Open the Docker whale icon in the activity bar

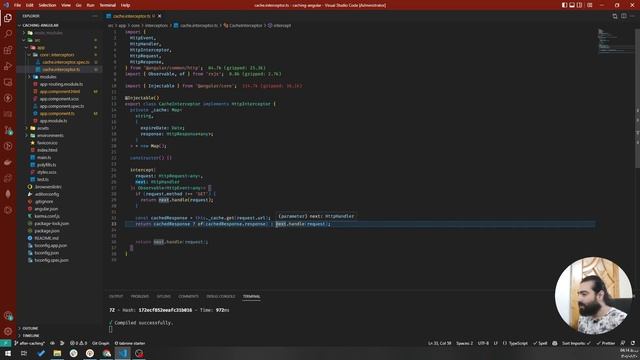[x=8, y=162]
